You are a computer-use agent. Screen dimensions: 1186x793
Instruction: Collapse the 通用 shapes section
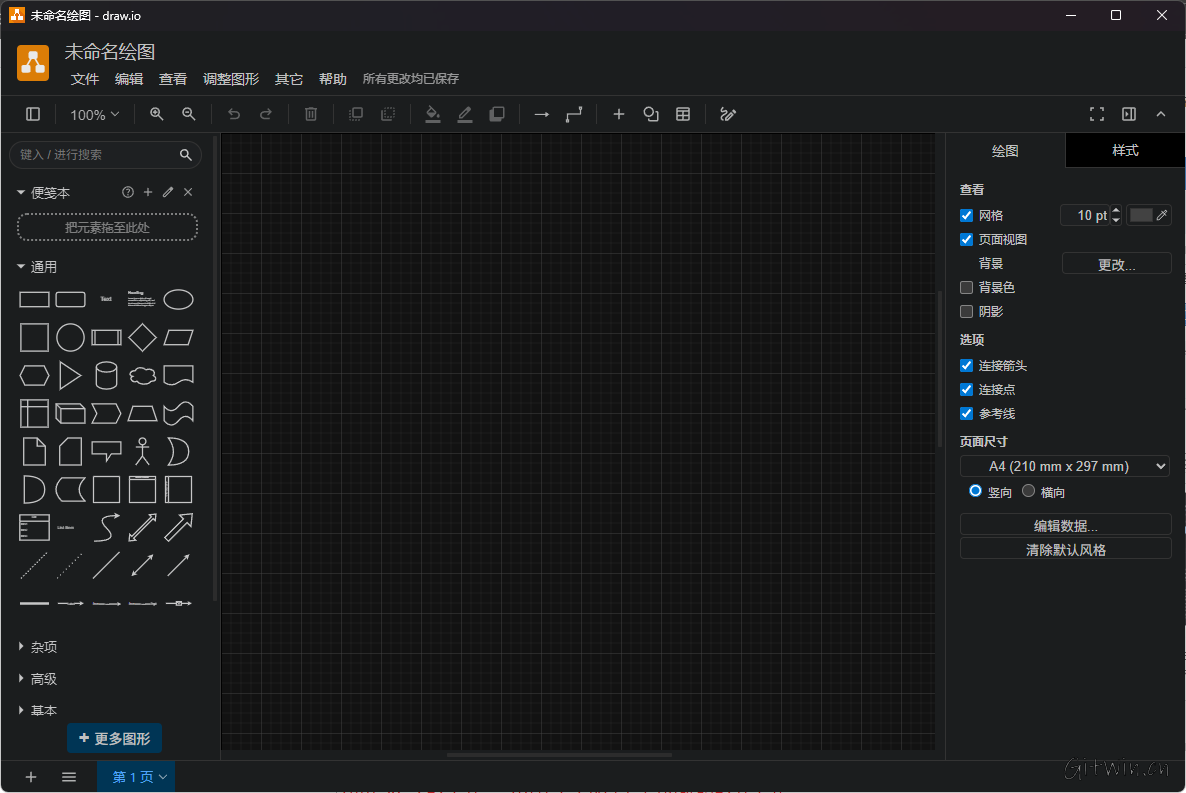37,267
